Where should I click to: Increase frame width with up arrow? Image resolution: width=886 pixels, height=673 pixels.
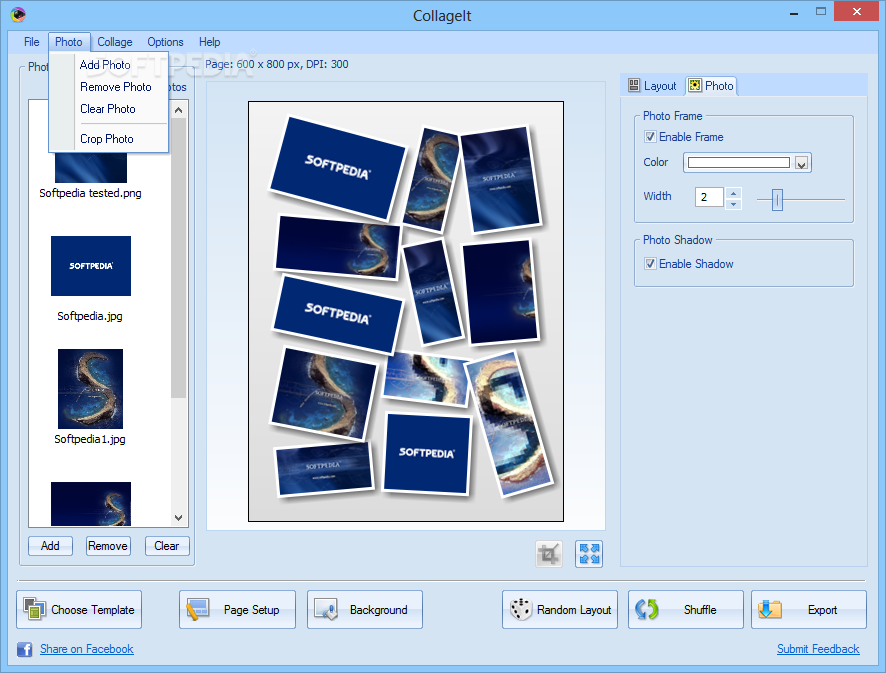tap(733, 193)
